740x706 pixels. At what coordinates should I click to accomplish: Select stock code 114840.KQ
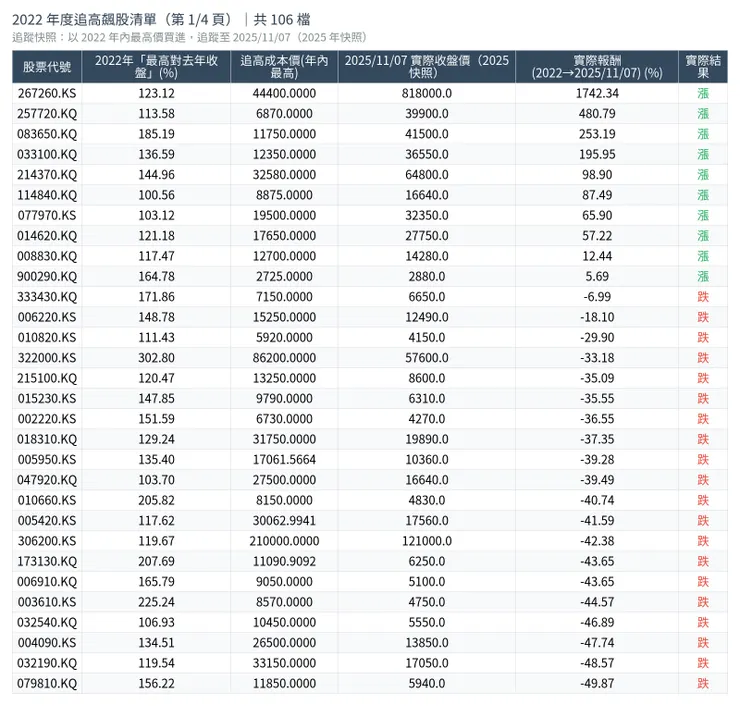[47, 195]
